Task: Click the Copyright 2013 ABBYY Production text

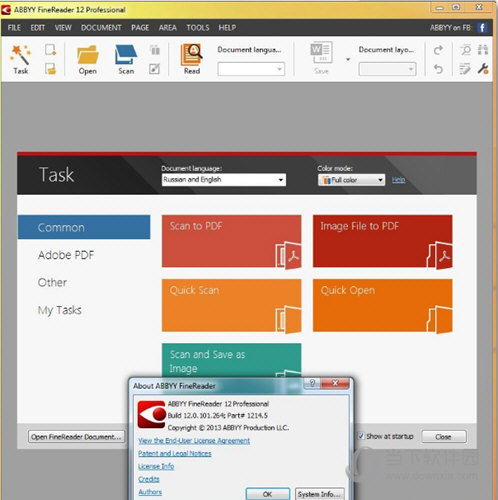Action: (x=228, y=428)
